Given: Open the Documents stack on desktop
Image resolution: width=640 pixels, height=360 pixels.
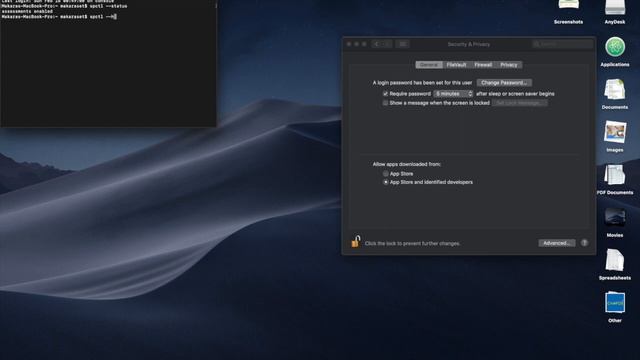Looking at the screenshot, I should [x=615, y=89].
